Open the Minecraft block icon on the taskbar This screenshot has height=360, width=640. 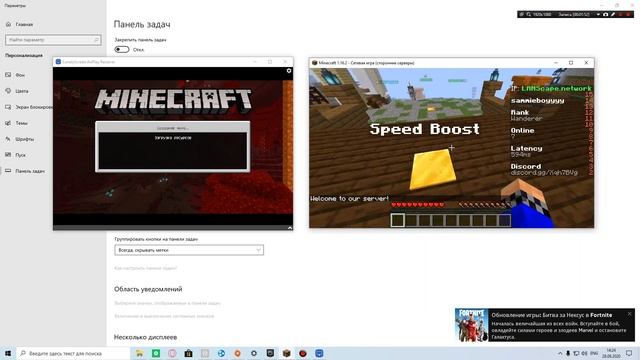point(287,353)
